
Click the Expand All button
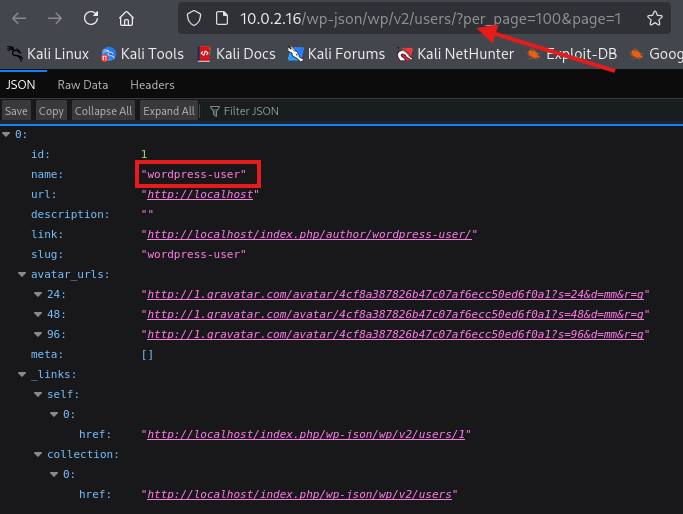pyautogui.click(x=168, y=111)
